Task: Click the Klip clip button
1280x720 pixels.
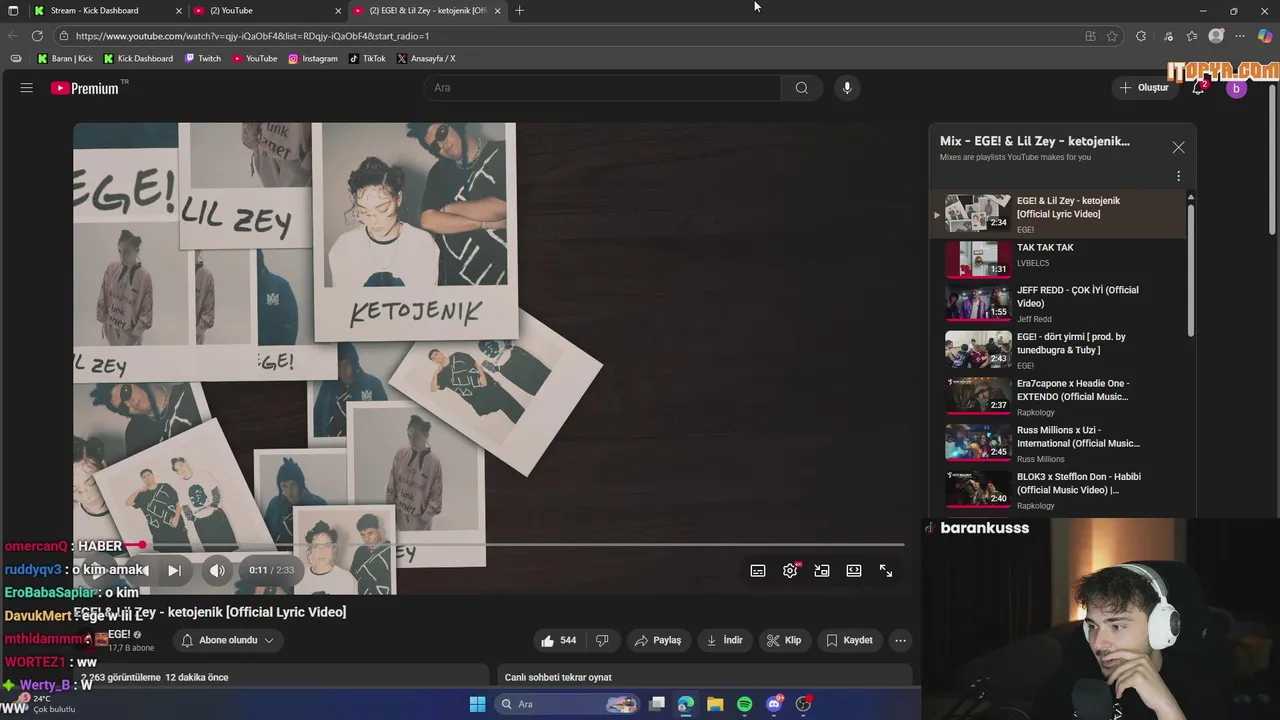Action: [783, 640]
